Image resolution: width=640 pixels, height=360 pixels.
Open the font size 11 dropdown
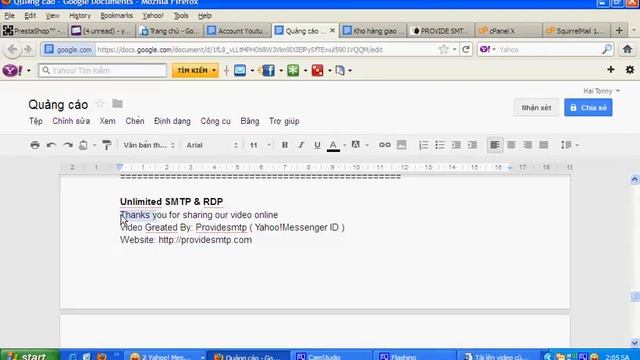point(260,145)
